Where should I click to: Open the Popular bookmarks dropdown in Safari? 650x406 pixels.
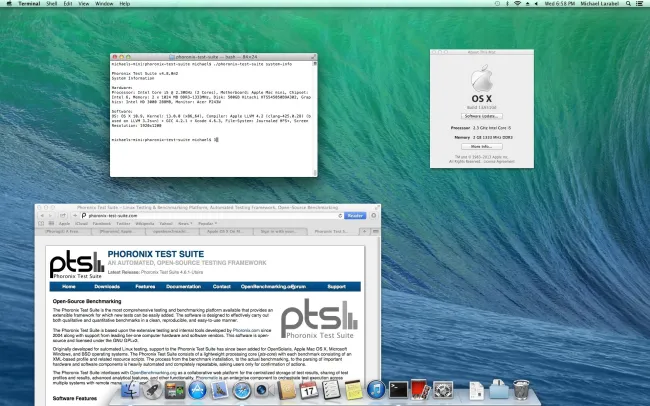pos(207,224)
